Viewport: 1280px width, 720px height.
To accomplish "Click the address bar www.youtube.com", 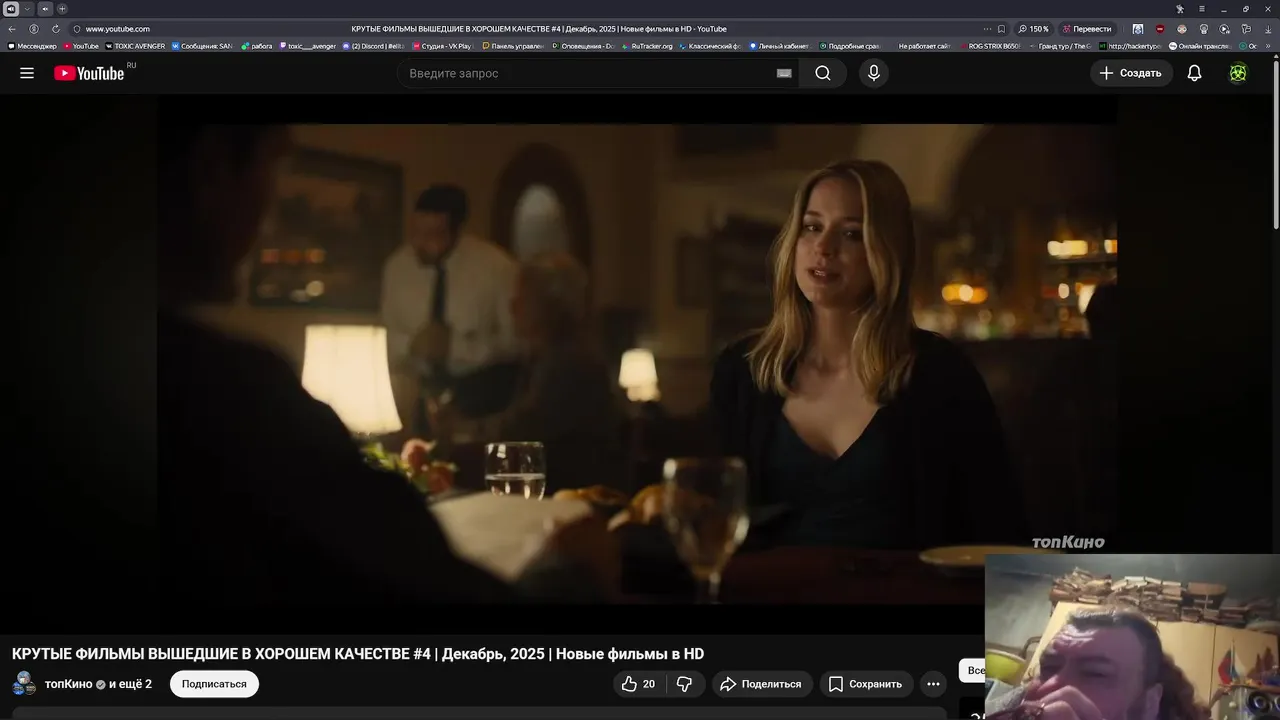I will coord(117,29).
